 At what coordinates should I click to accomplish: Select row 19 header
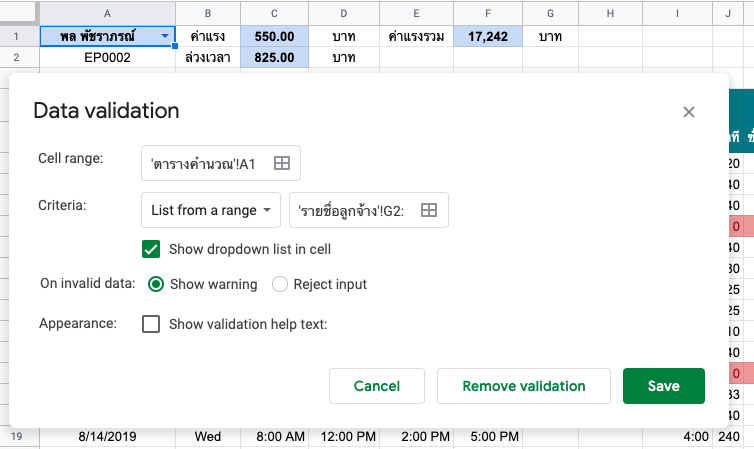[x=16, y=437]
